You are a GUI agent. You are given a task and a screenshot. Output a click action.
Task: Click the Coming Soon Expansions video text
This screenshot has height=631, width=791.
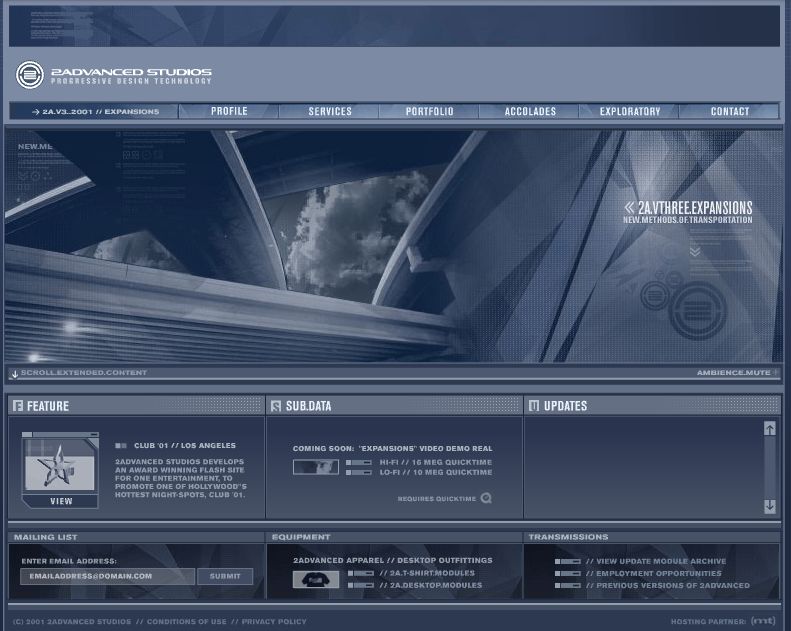pyautogui.click(x=392, y=448)
